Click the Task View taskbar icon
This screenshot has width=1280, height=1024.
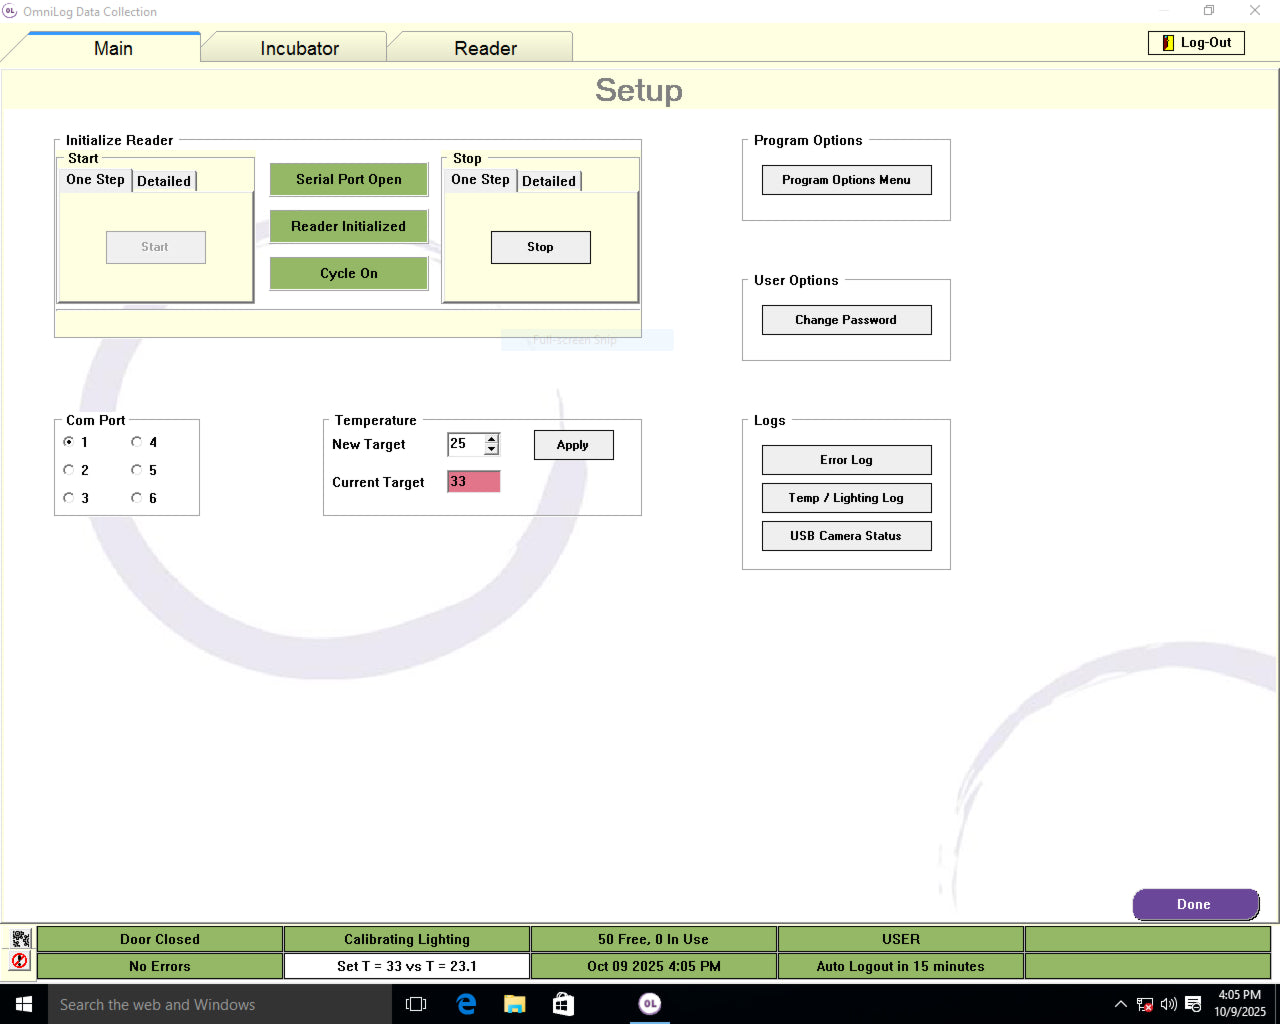coord(416,1004)
